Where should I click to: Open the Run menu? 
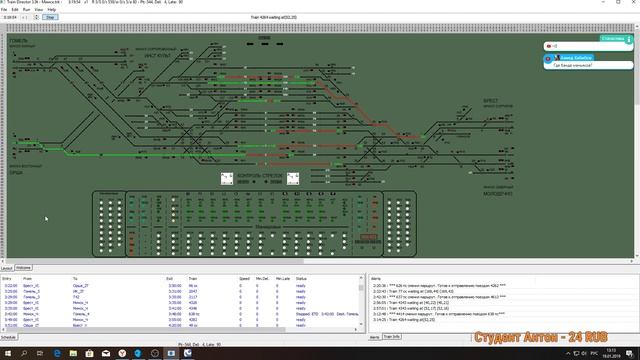[27, 9]
